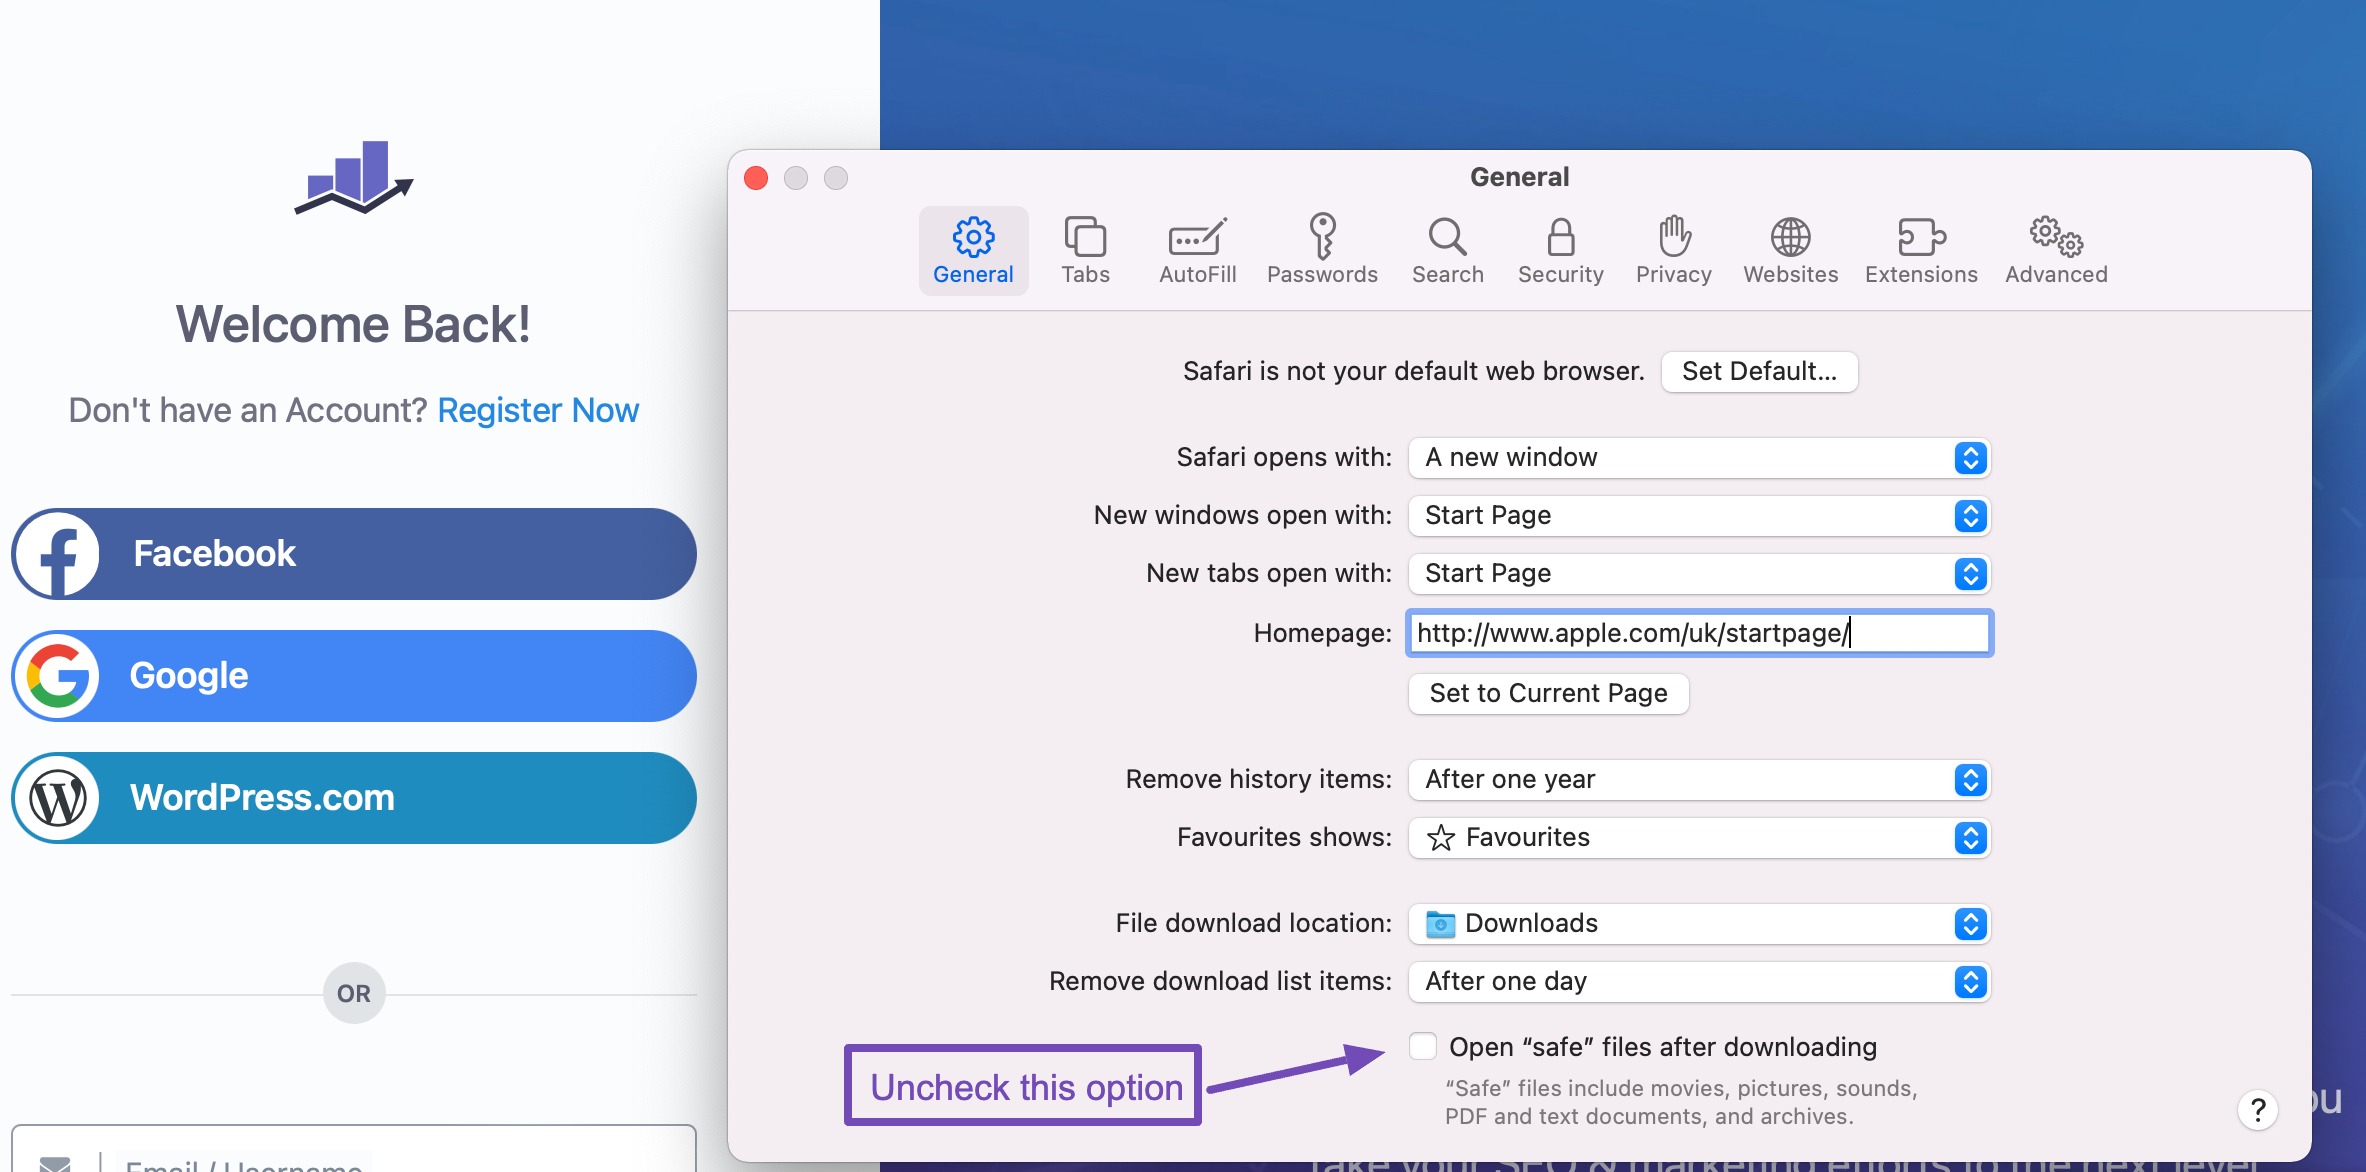
Task: Log in with the Google button
Action: point(354,676)
